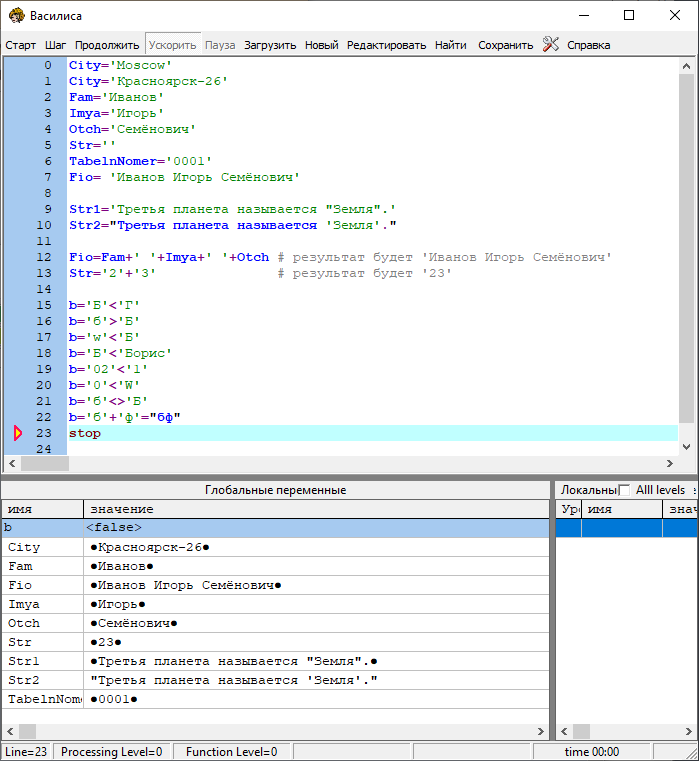Image resolution: width=699 pixels, height=761 pixels.
Task: Select the variable b row in globals
Action: click(275, 527)
